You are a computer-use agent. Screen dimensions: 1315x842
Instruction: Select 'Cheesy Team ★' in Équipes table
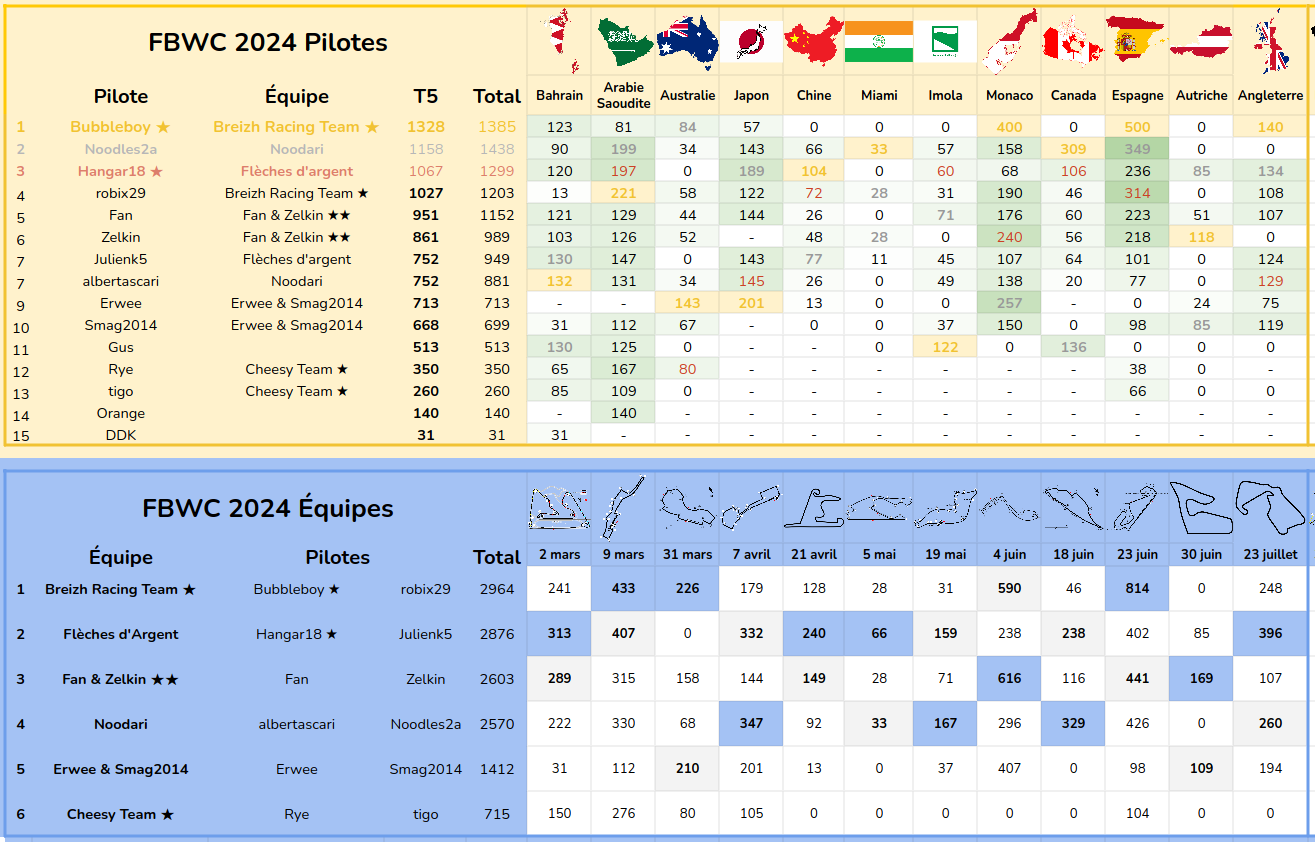(x=120, y=814)
